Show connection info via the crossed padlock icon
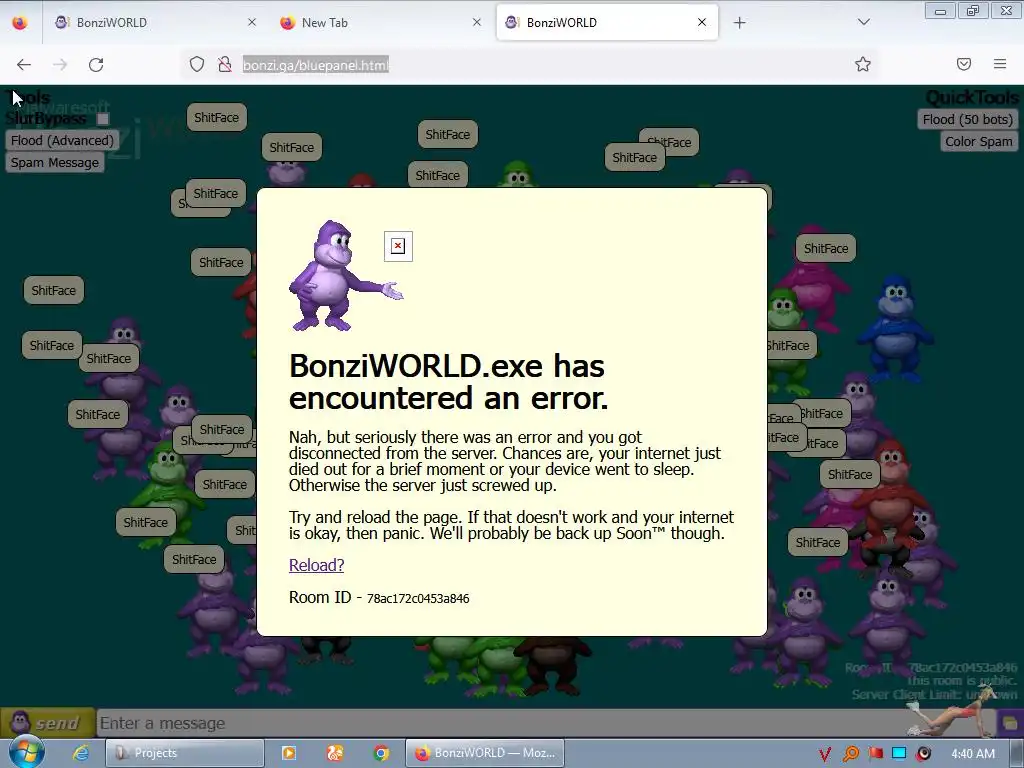Image resolution: width=1024 pixels, height=768 pixels. click(225, 64)
